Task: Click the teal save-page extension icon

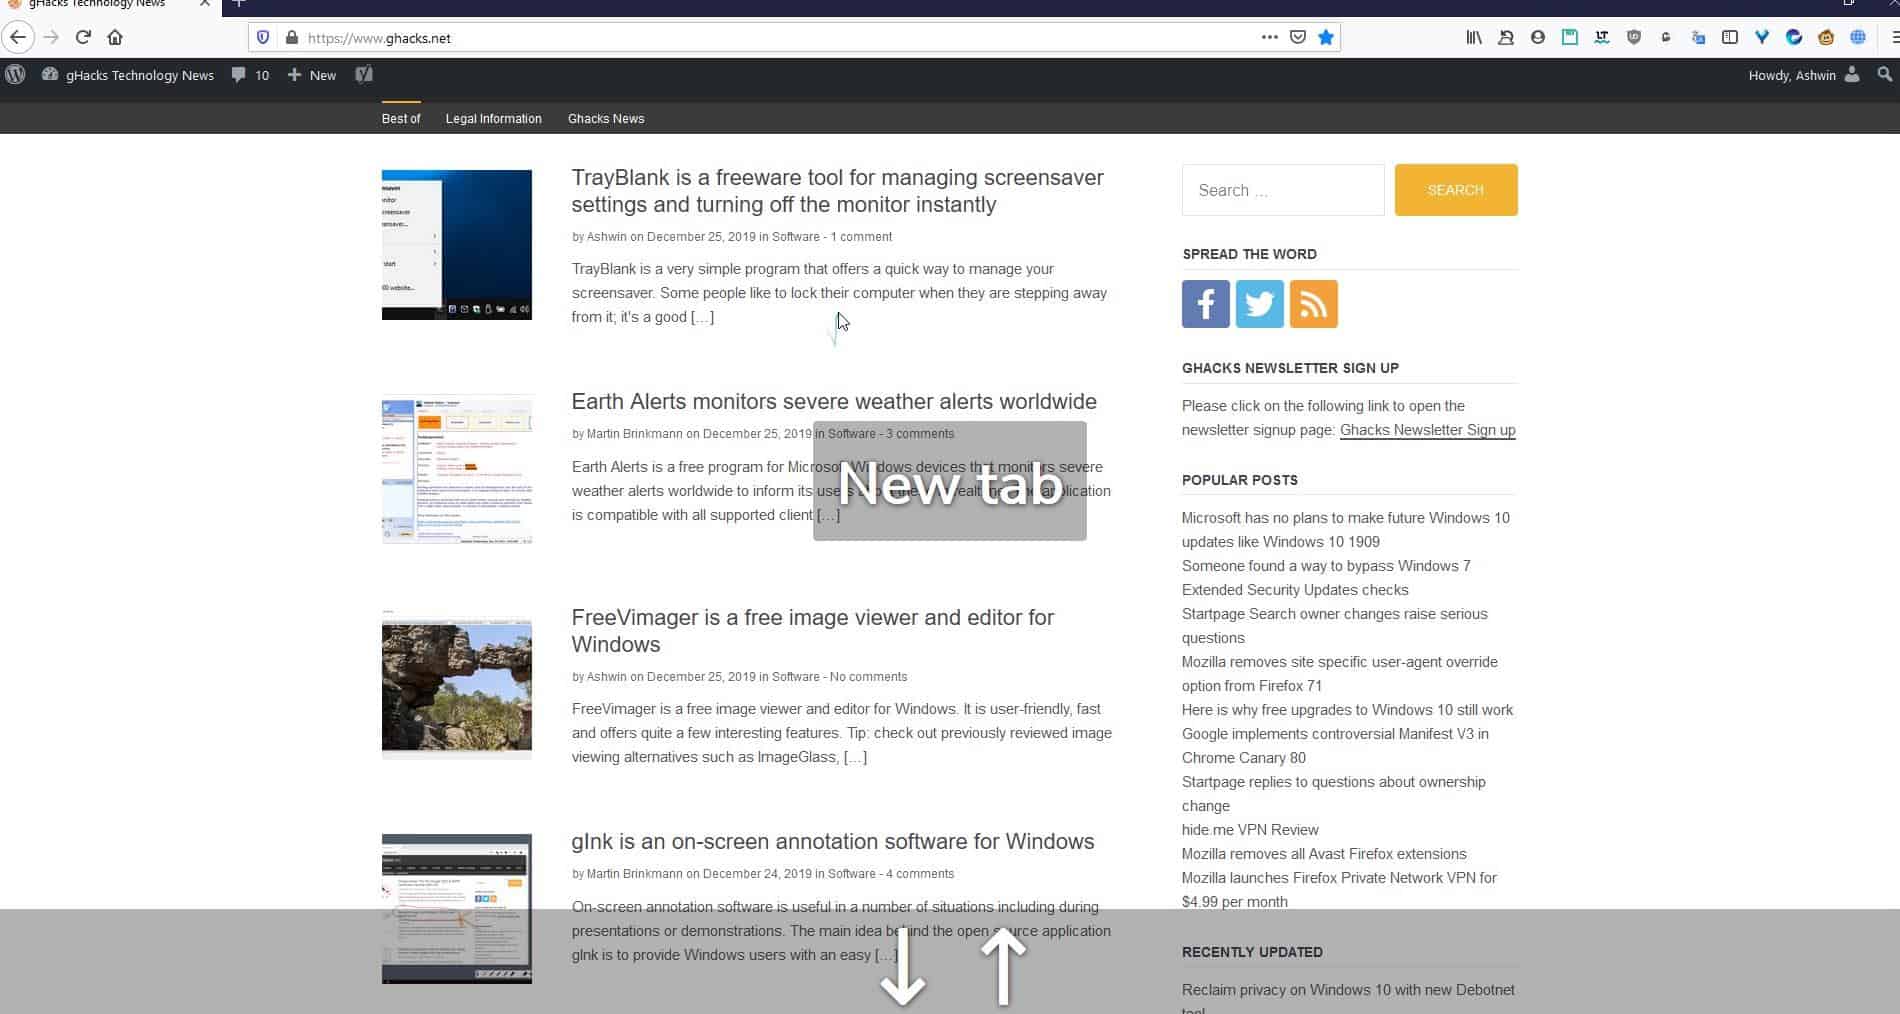Action: point(1570,37)
